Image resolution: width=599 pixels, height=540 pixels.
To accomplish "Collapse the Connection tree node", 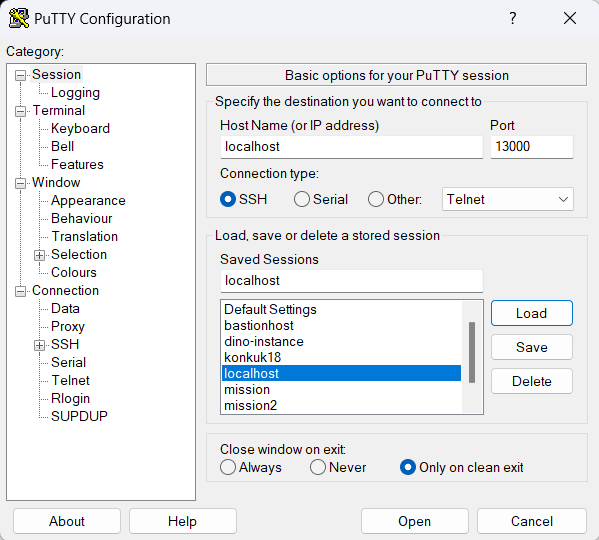I will pos(20,291).
